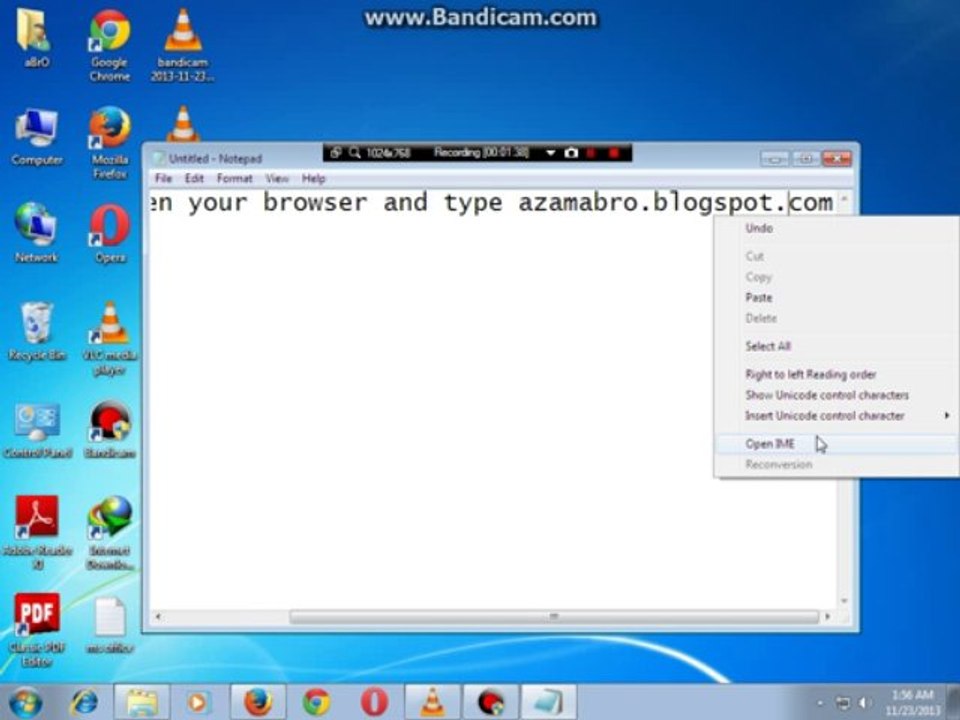Maximize the Notepad window
Image resolution: width=960 pixels, height=720 pixels.
pyautogui.click(x=806, y=159)
